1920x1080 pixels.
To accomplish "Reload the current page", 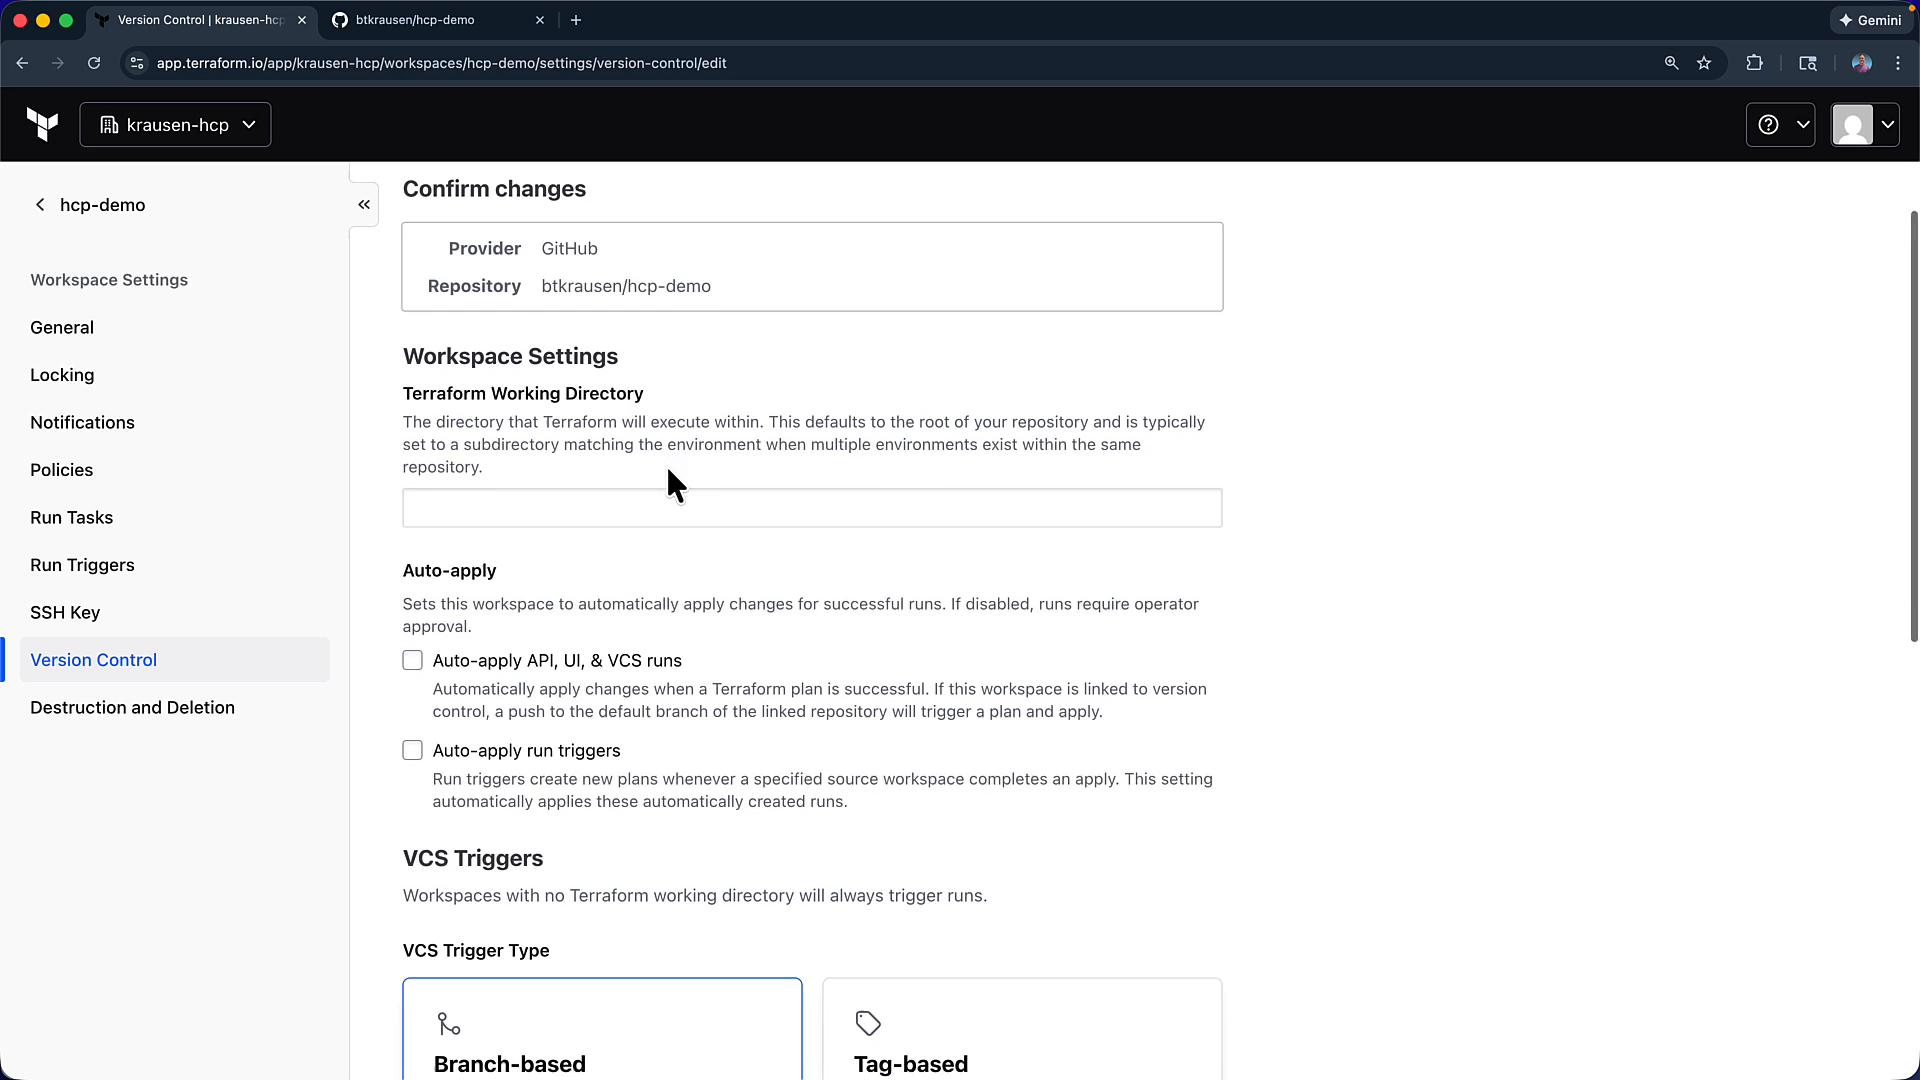I will 94,63.
